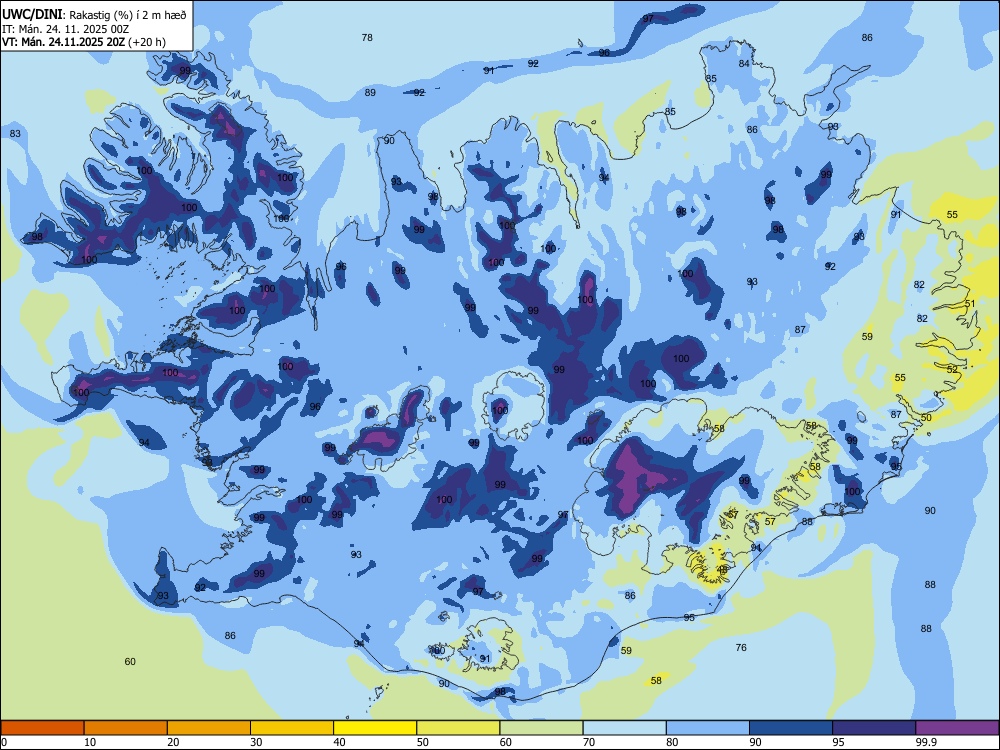Click the amber 20–30 legend swatch

click(209, 728)
